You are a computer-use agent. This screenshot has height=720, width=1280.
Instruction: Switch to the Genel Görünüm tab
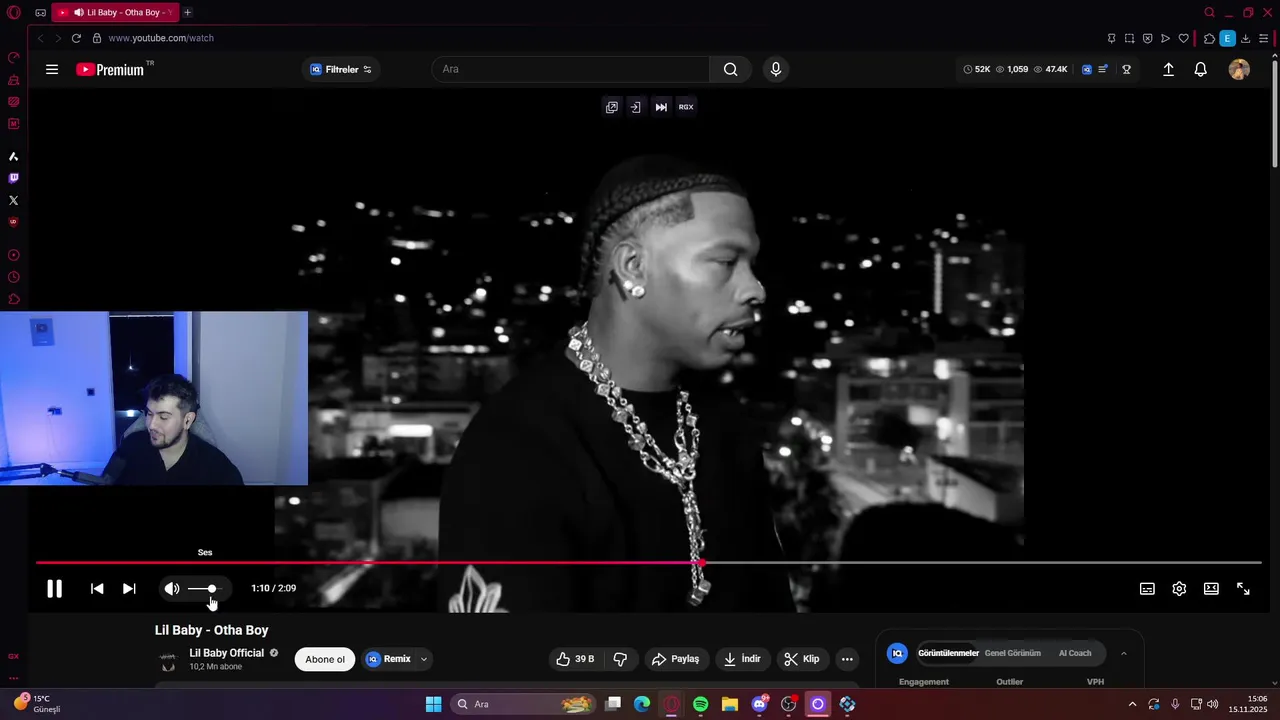pos(1013,653)
